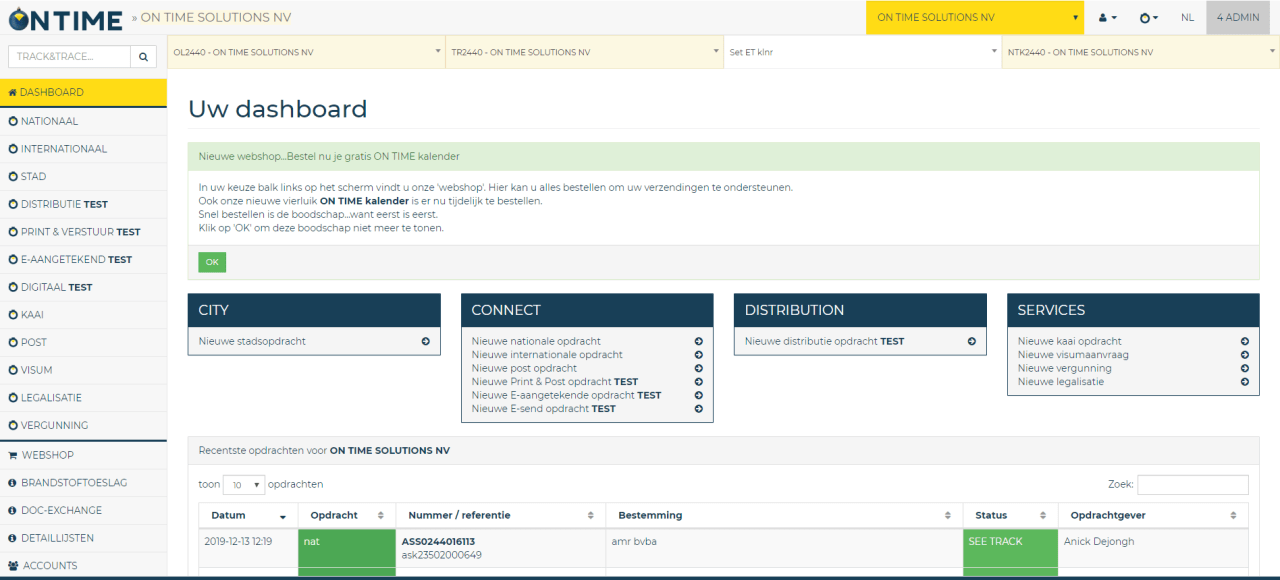
Task: Go to KAAI in the sidebar
Action: [83, 315]
